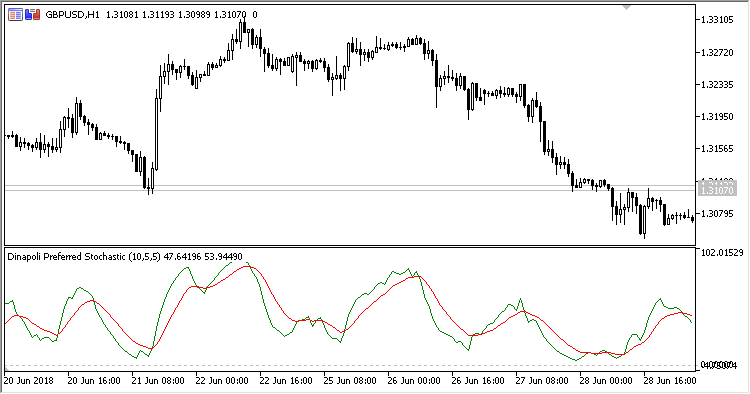Click the 102.01529 indicator scale value
This screenshot has width=750, height=394.
coord(722,252)
